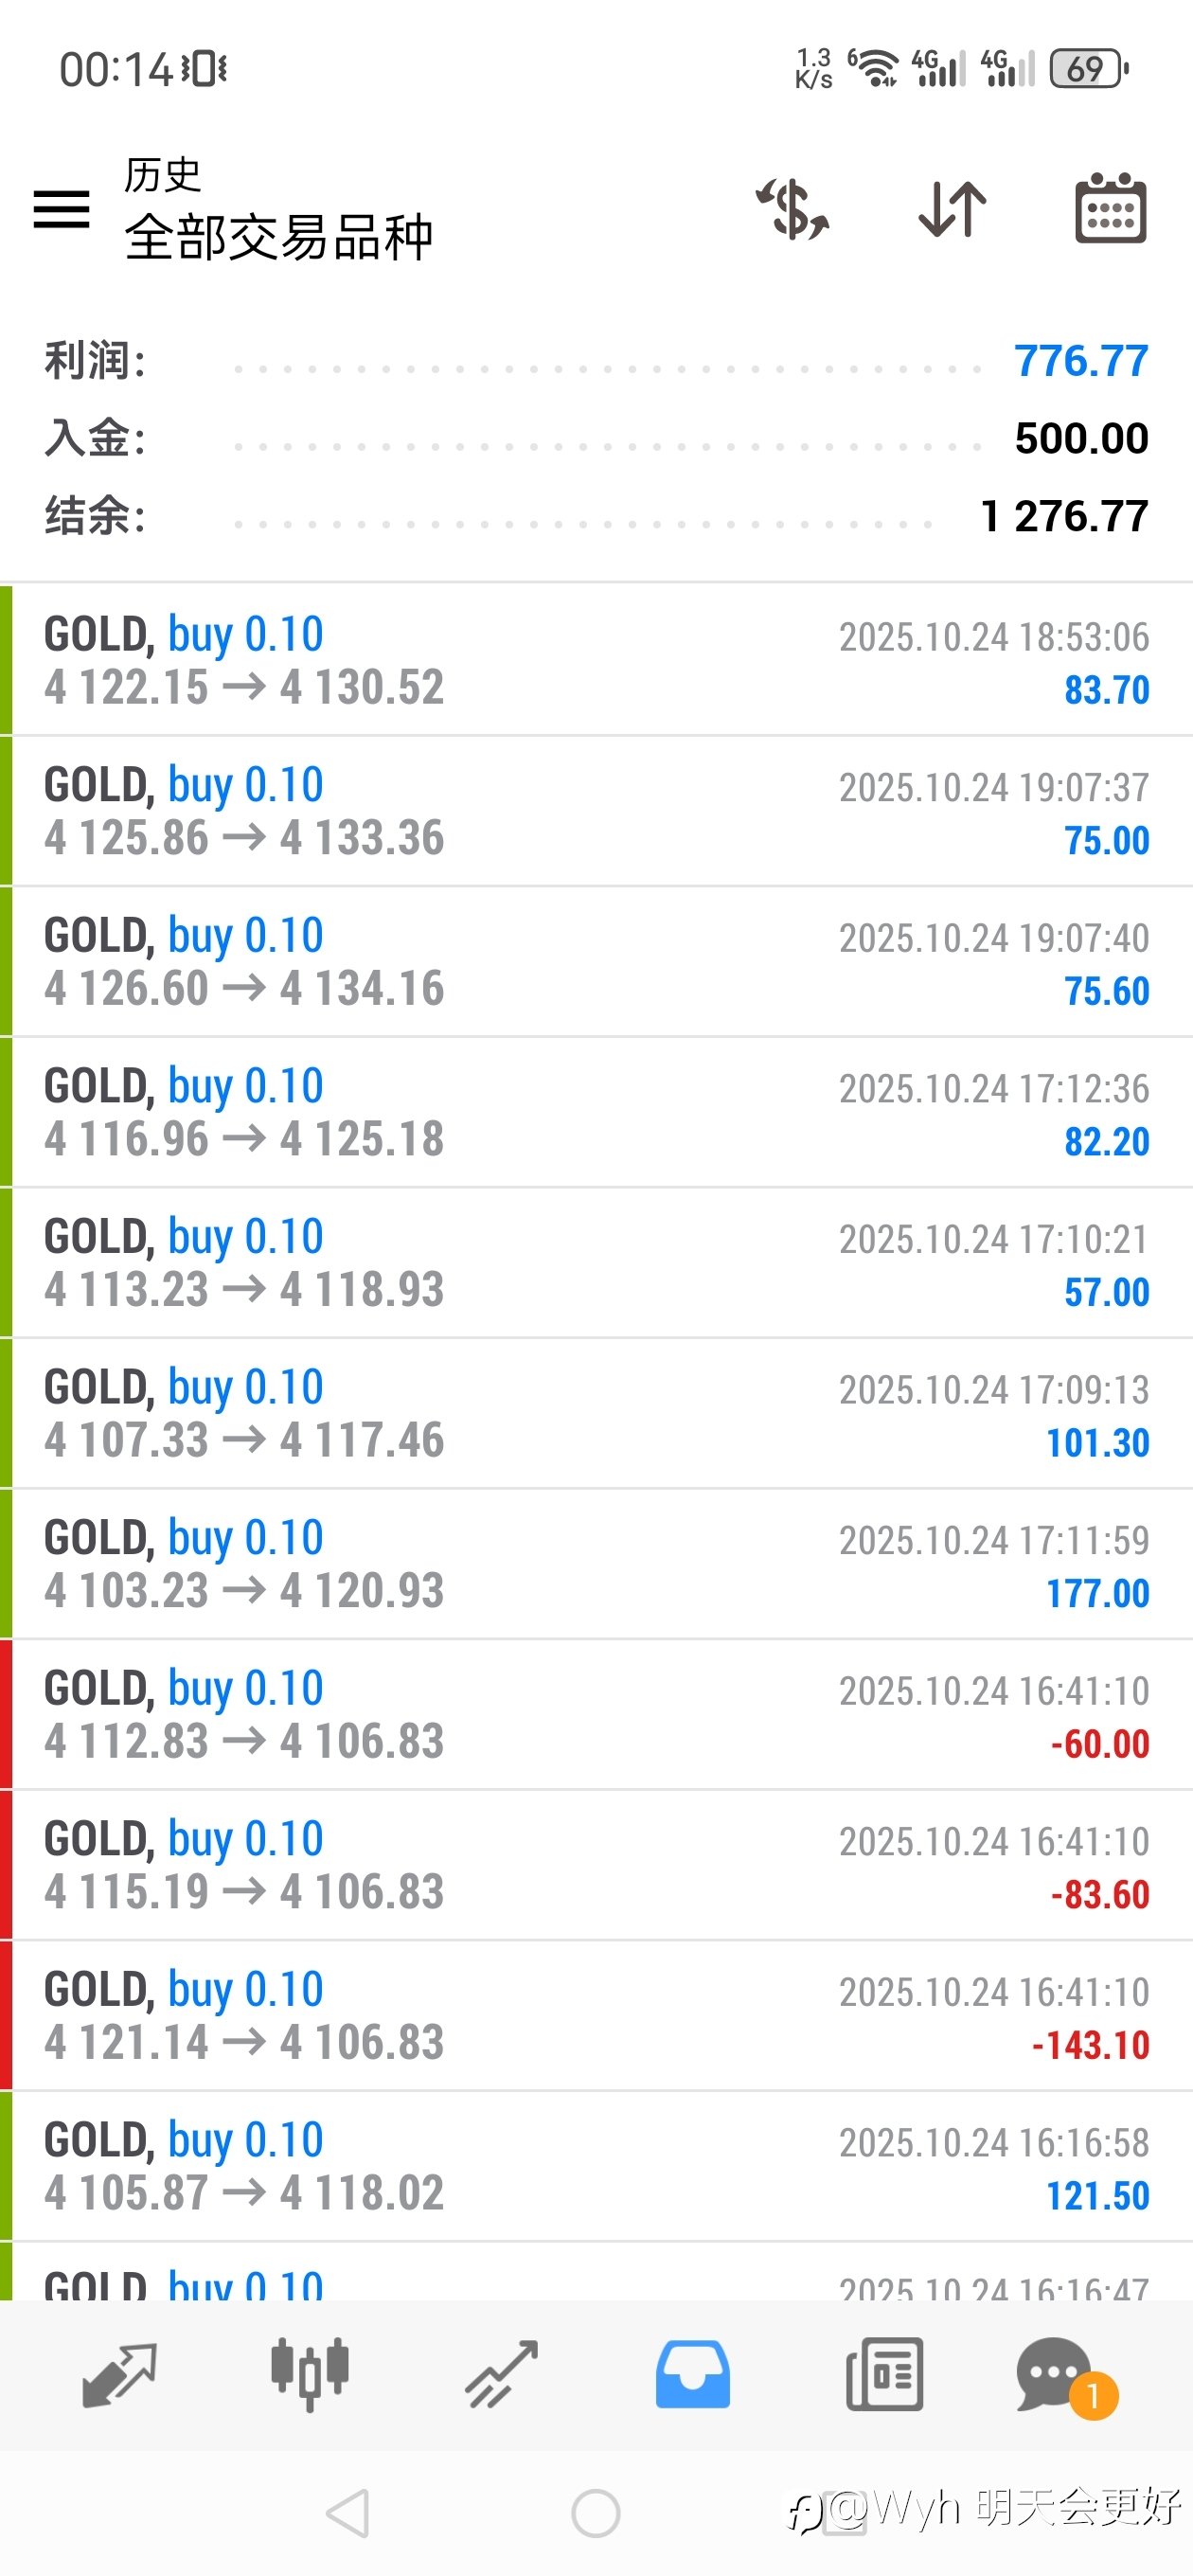Open GOLD trade with profit 101.30
This screenshot has width=1193, height=2576.
596,1414
